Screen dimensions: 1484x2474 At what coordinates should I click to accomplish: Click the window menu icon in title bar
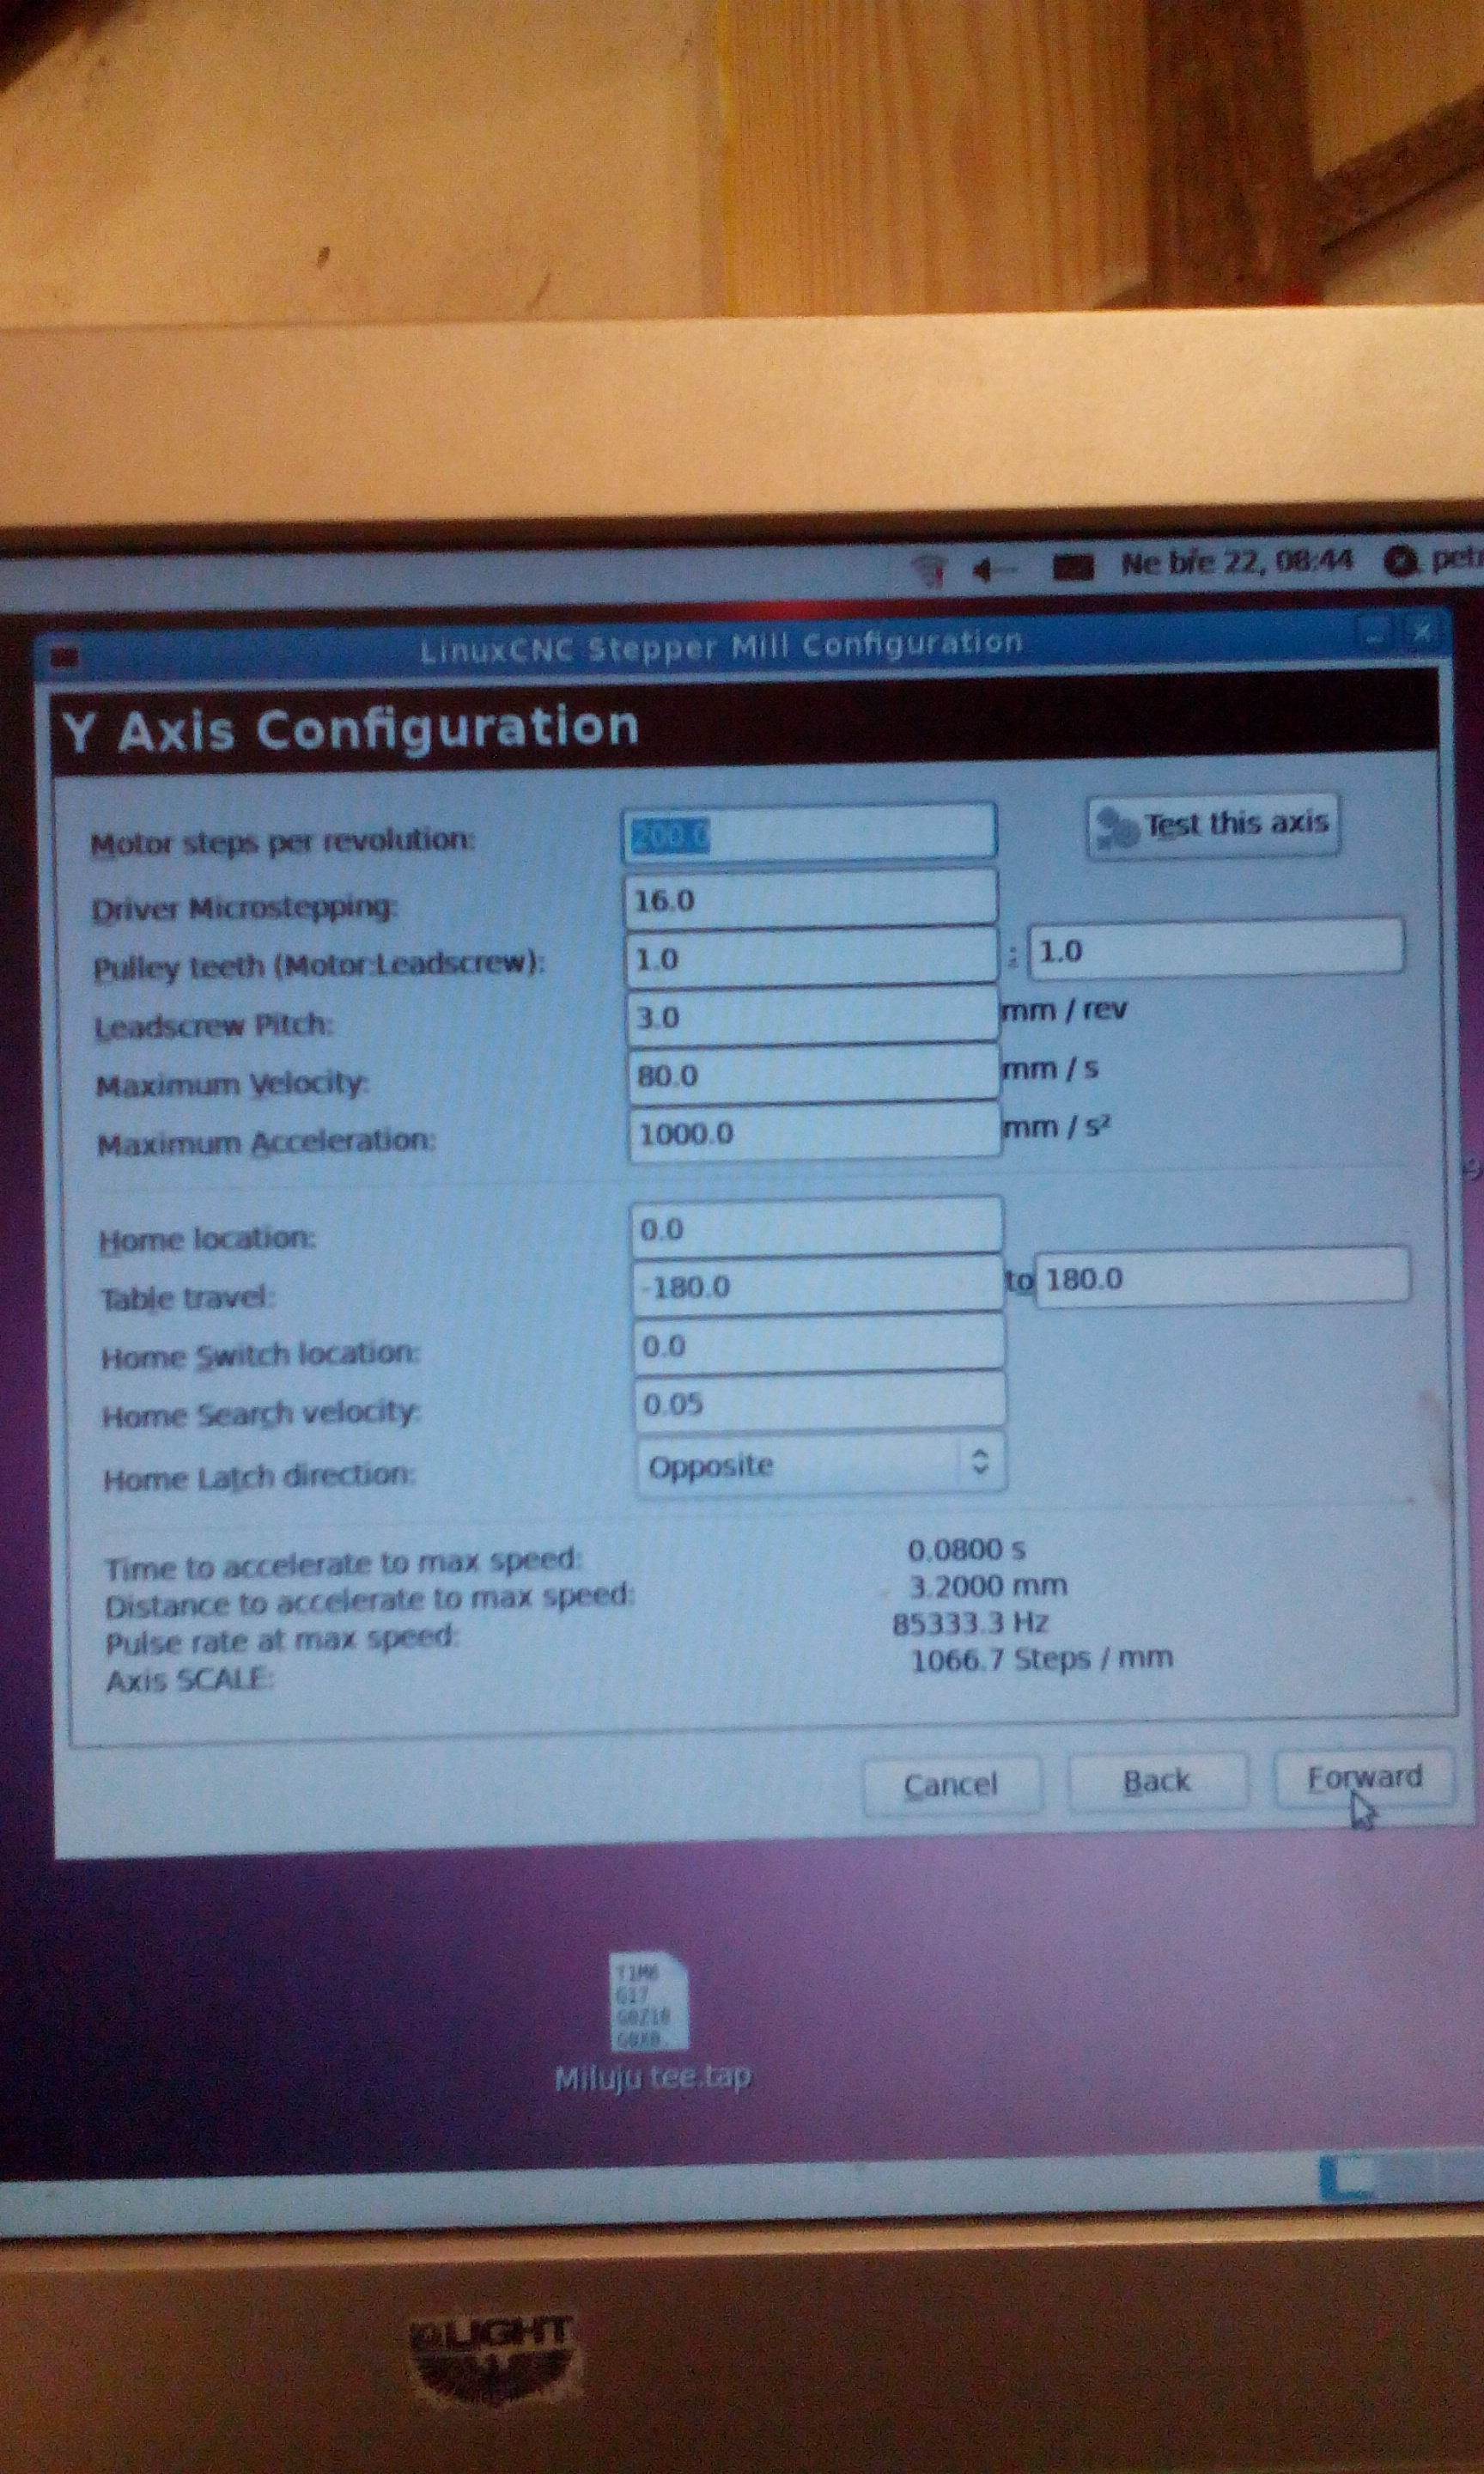coord(66,657)
